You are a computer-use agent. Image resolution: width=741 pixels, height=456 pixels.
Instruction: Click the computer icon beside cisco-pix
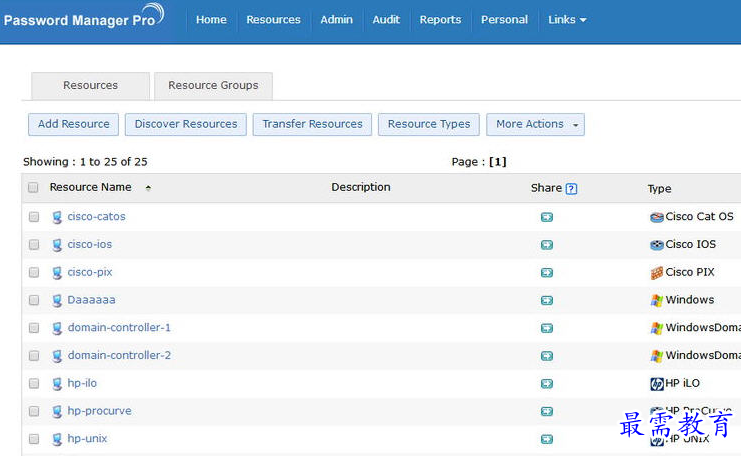57,273
